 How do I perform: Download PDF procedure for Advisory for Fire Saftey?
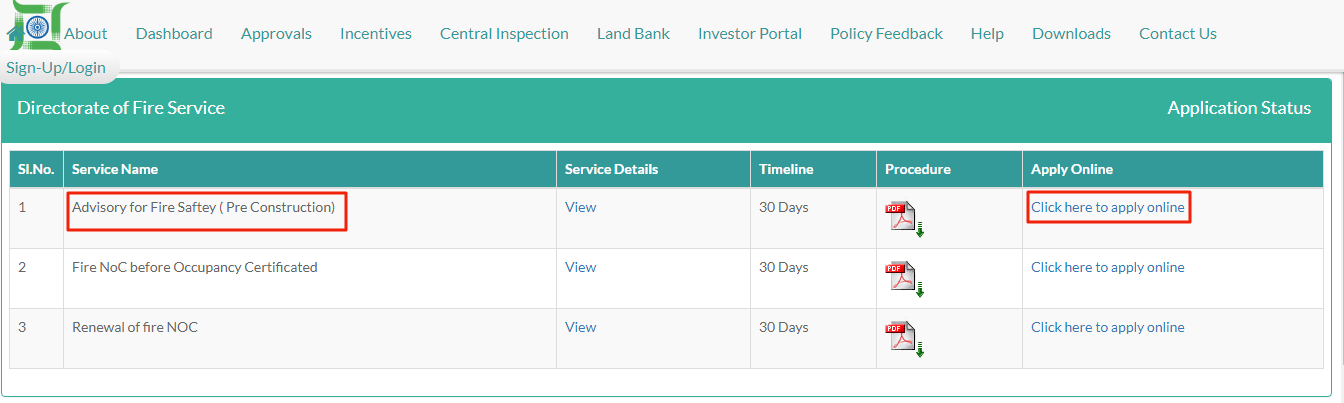pyautogui.click(x=903, y=218)
